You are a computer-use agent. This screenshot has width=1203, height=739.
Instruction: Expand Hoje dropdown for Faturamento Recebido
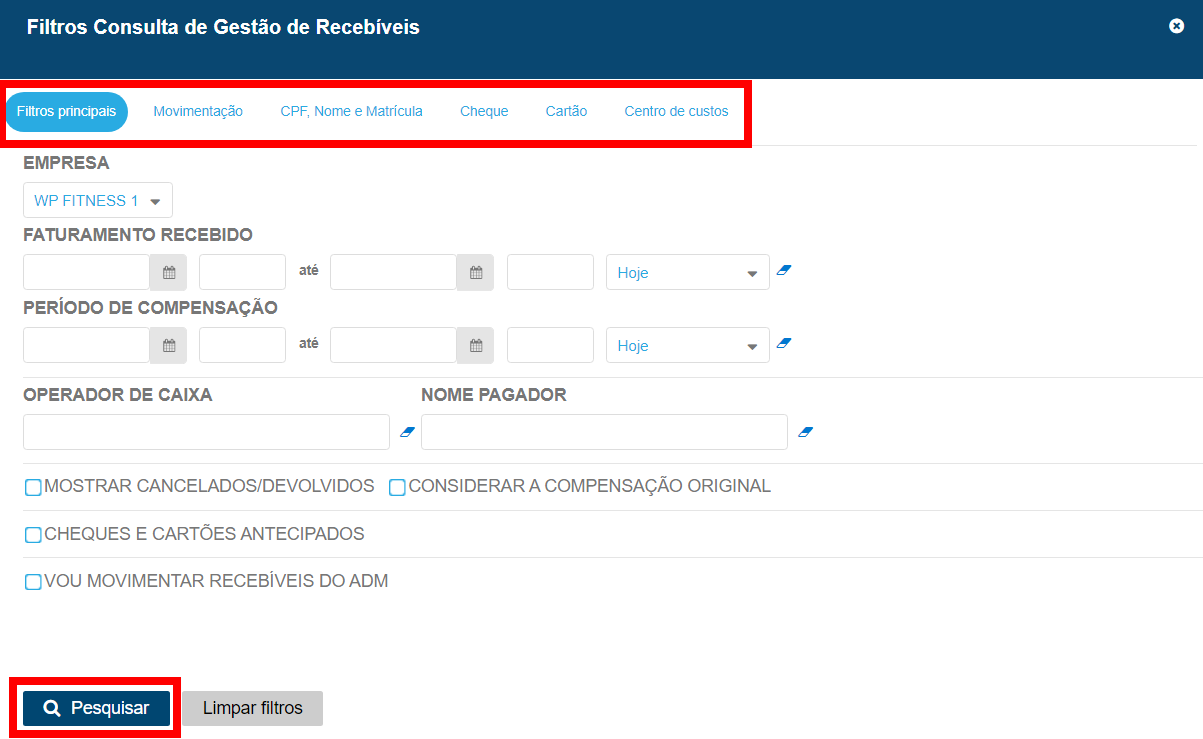pos(687,273)
